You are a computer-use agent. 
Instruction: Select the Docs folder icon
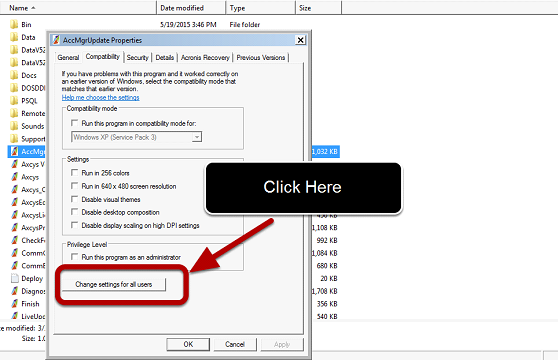tap(14, 75)
